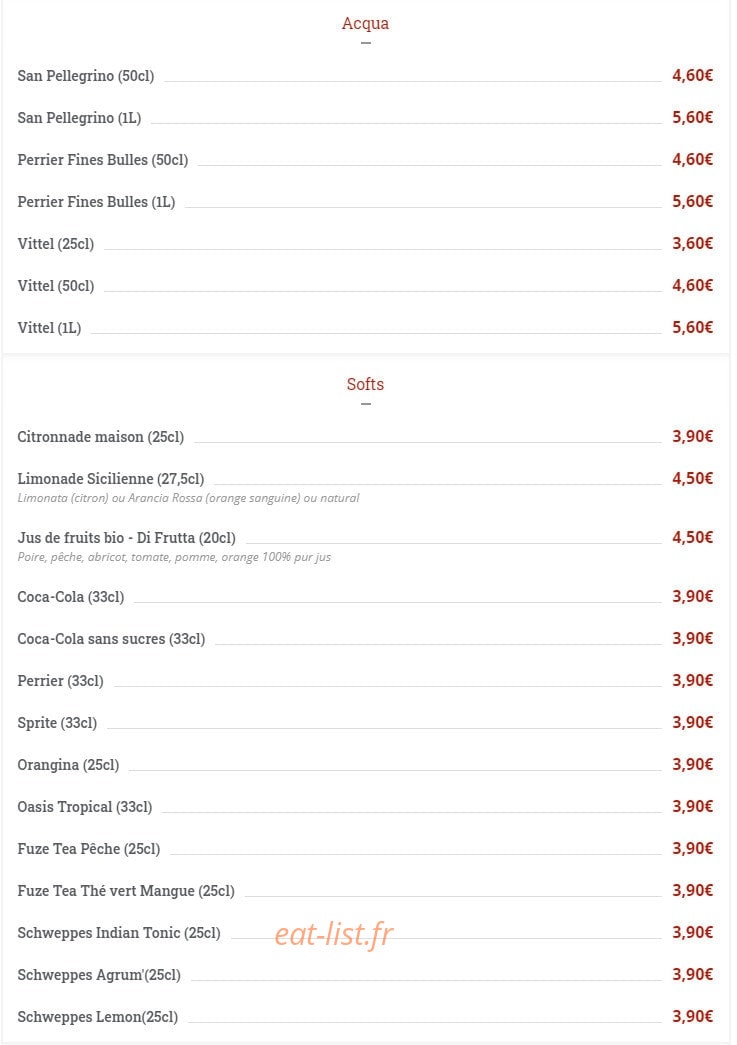
Task: Click the Orangina (25cl) entry
Action: click(68, 765)
